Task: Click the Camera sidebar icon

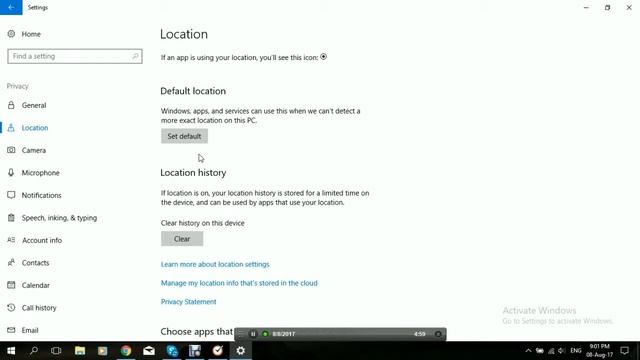Action: click(x=11, y=150)
